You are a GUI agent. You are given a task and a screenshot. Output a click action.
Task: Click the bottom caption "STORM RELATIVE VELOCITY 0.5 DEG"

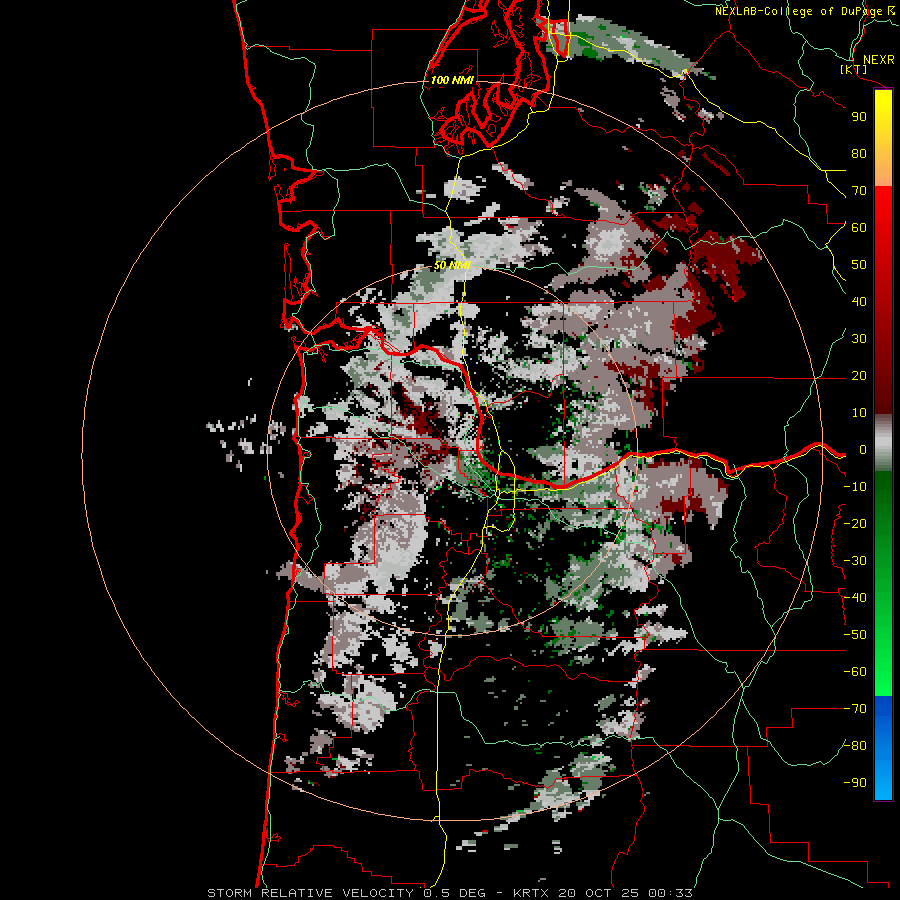[x=346, y=893]
